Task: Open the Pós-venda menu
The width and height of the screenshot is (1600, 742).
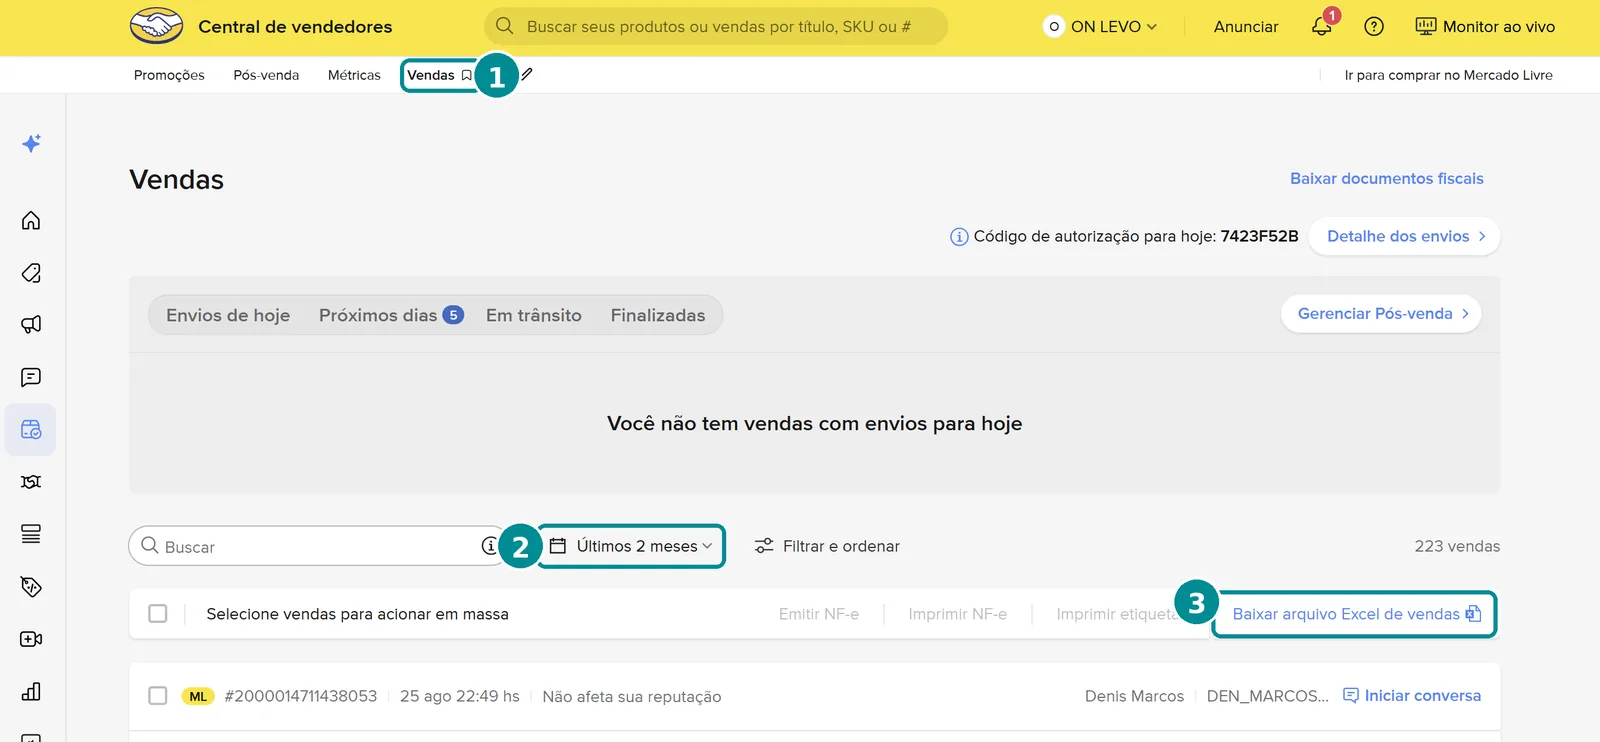Action: pyautogui.click(x=266, y=75)
